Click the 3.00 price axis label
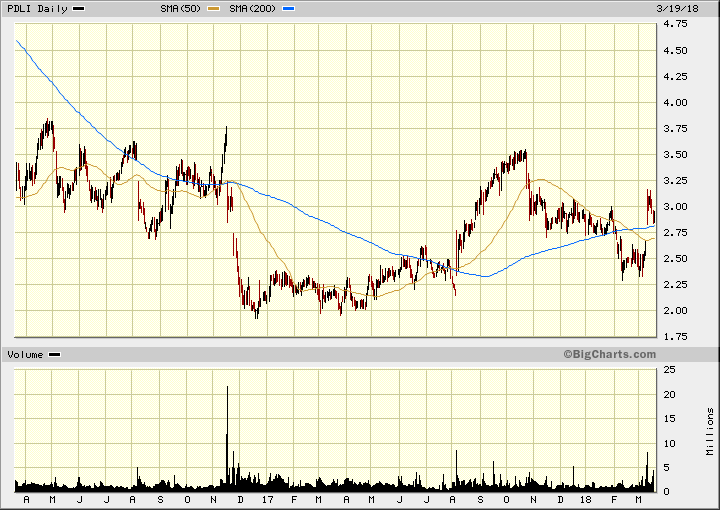 tap(675, 207)
